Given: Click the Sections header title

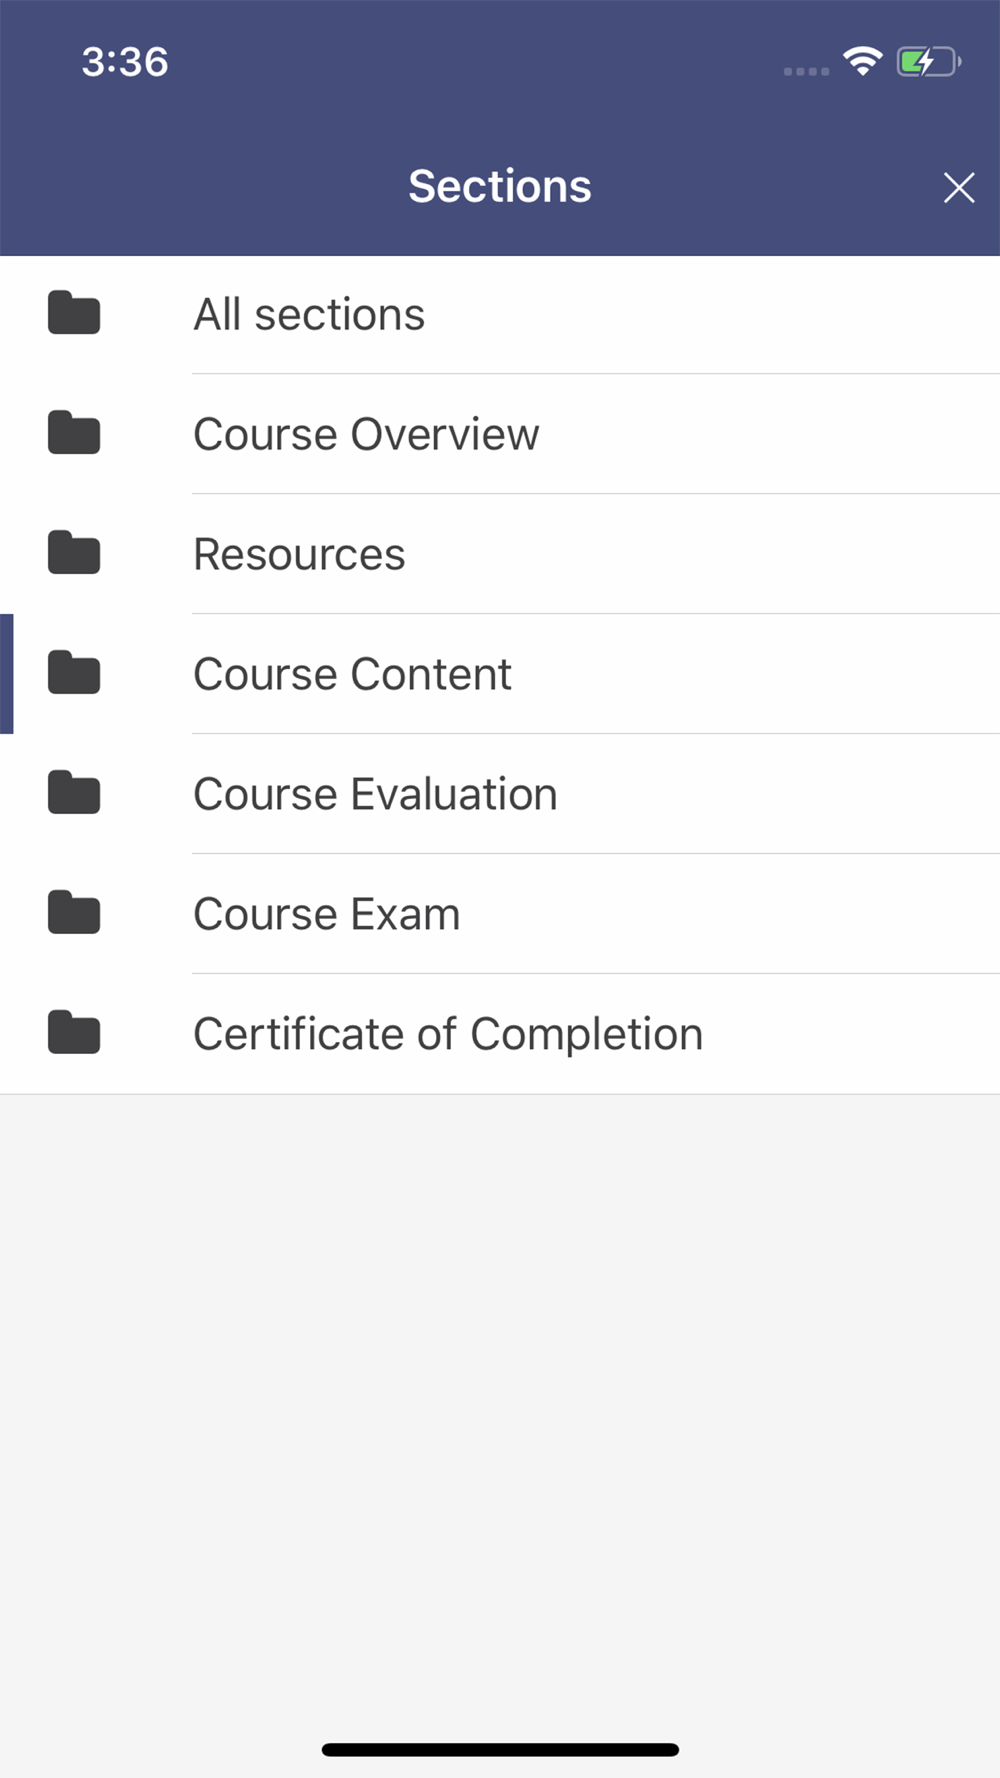Looking at the screenshot, I should (x=500, y=186).
